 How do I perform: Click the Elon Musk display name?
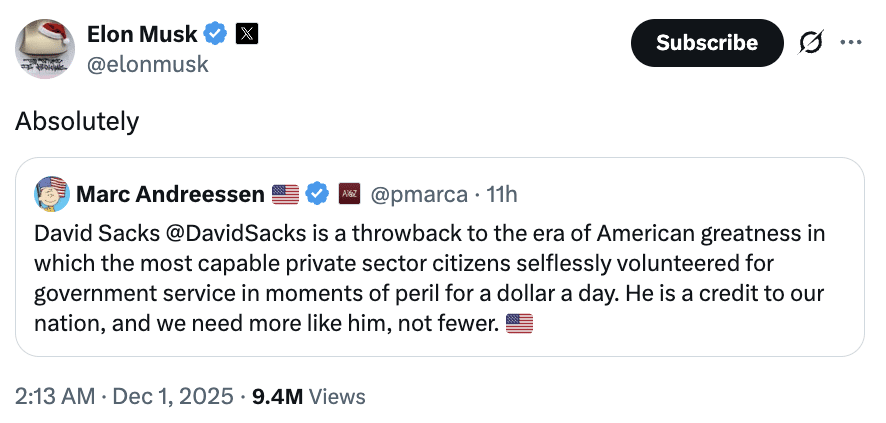click(142, 34)
